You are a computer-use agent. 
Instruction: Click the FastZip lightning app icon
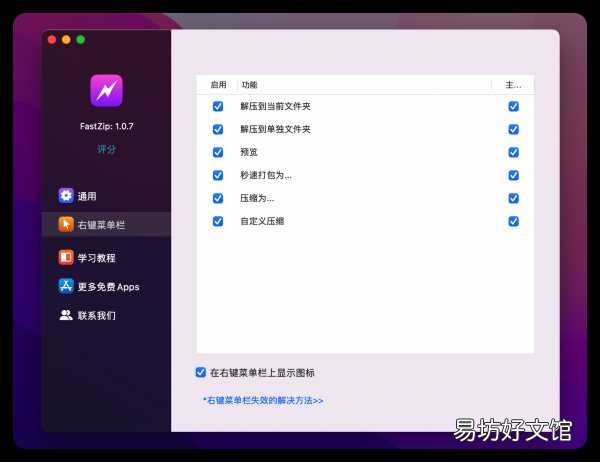click(106, 90)
